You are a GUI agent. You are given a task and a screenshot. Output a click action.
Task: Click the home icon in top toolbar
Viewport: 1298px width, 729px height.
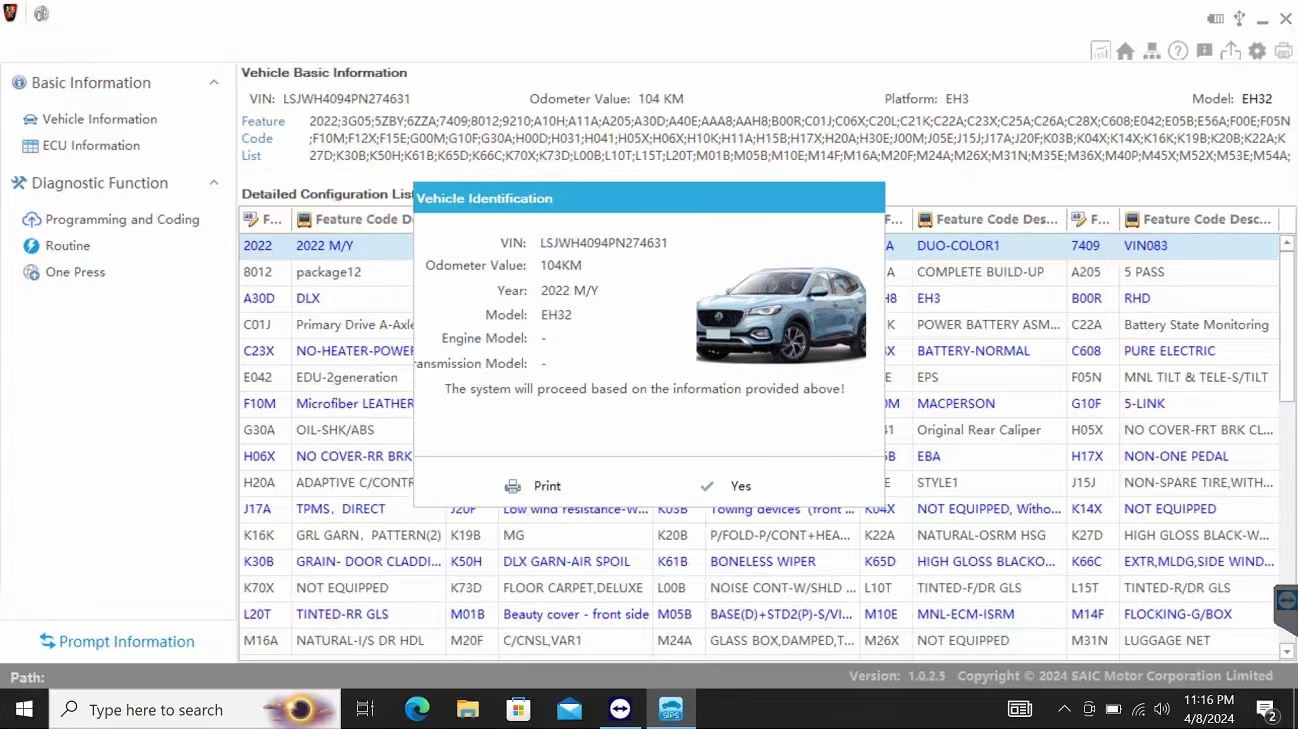[1125, 51]
